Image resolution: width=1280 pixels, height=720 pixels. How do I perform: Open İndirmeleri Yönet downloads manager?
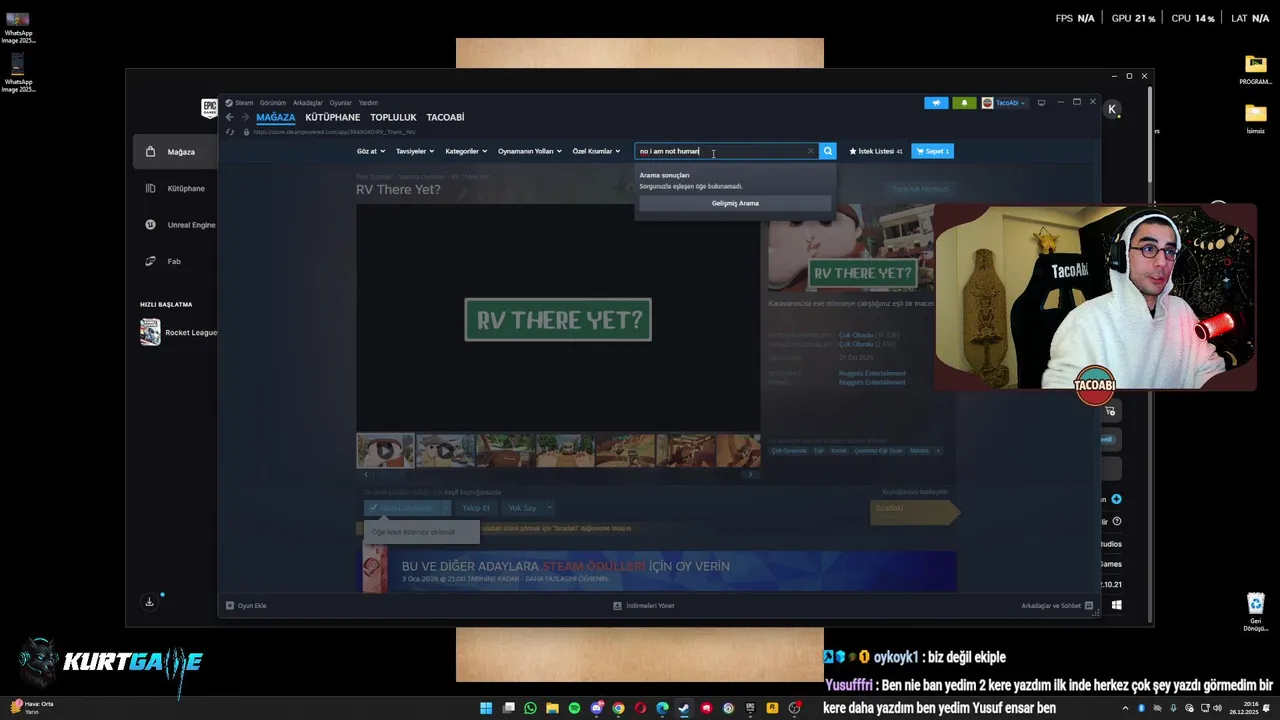pos(643,605)
